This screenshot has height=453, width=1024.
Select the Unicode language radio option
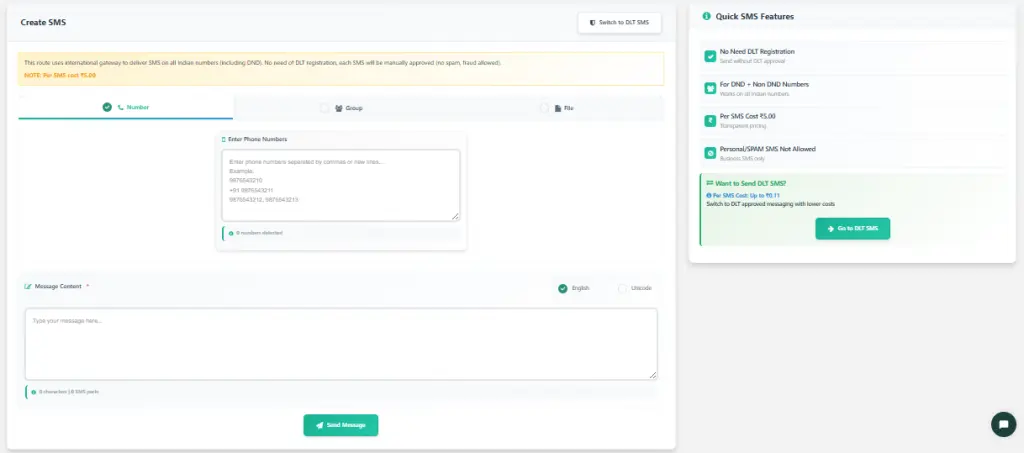[623, 288]
